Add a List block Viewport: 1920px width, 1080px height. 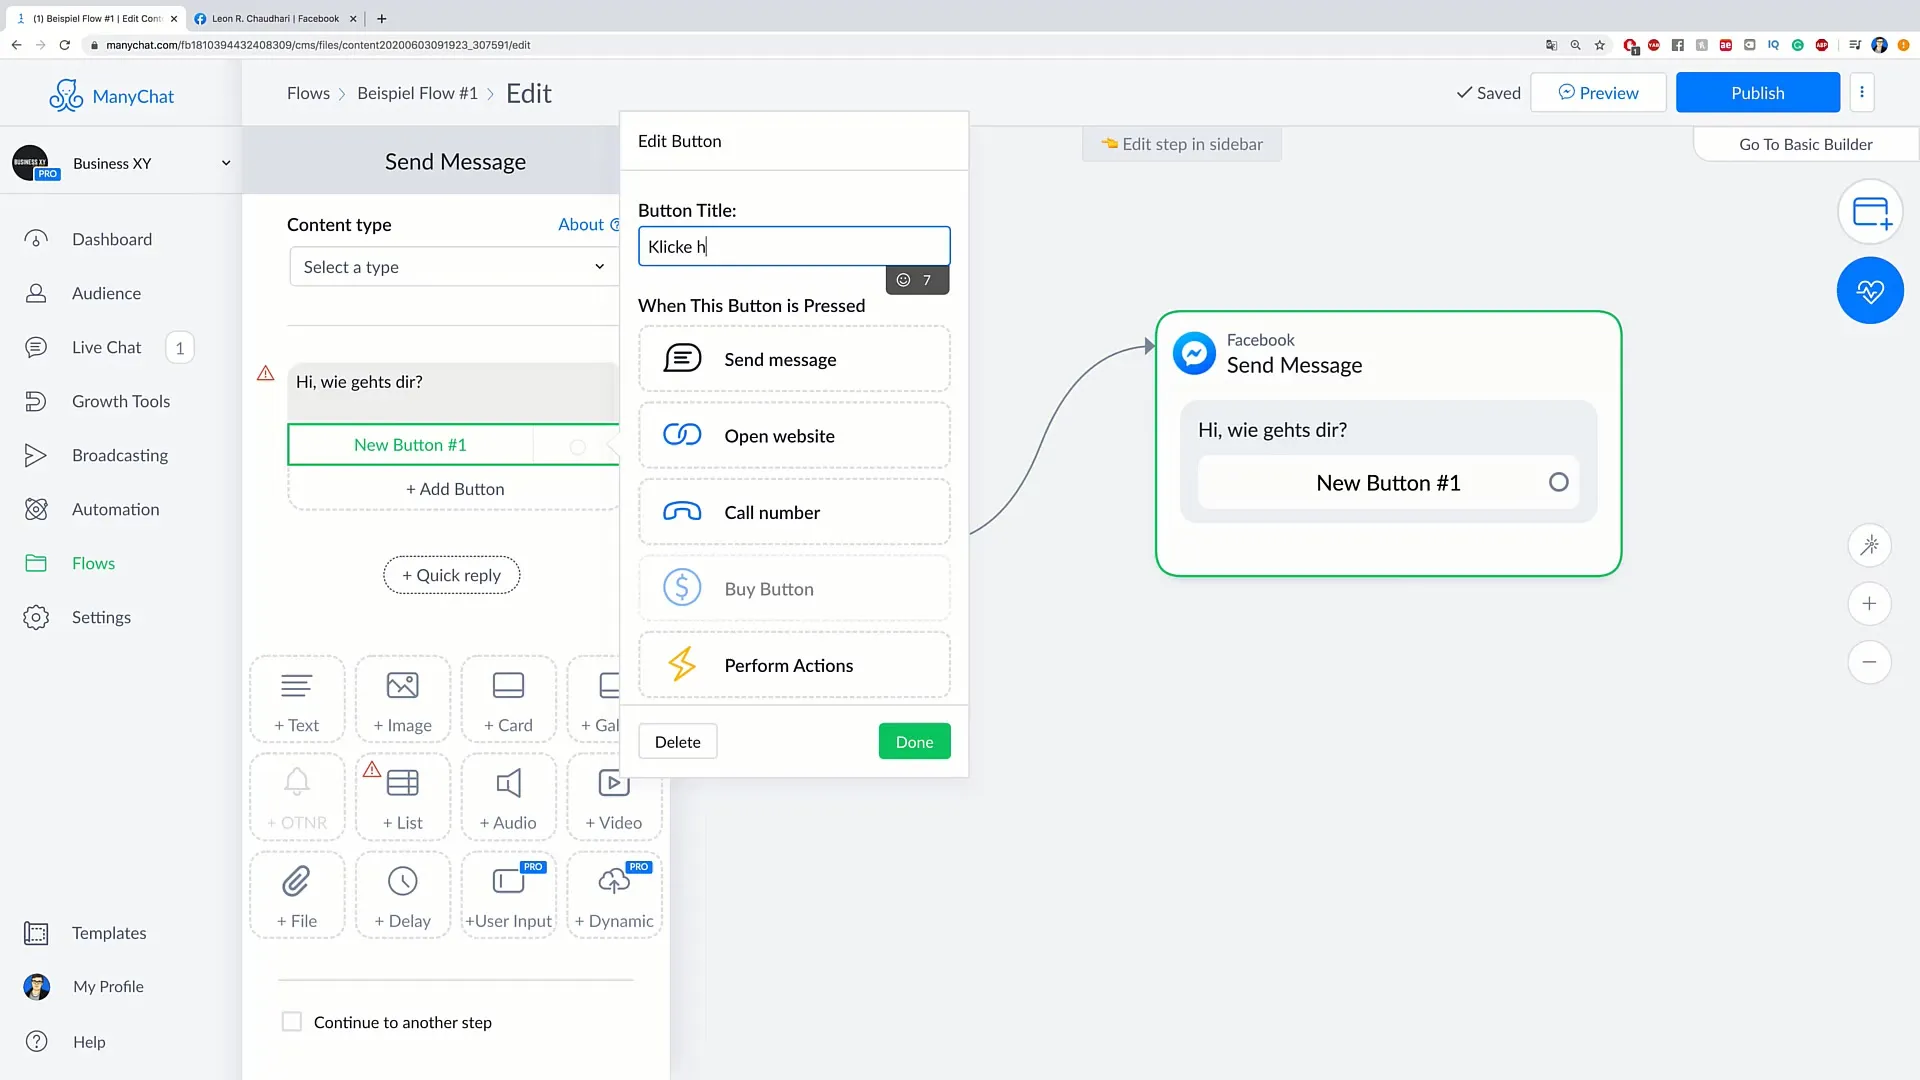tap(403, 797)
